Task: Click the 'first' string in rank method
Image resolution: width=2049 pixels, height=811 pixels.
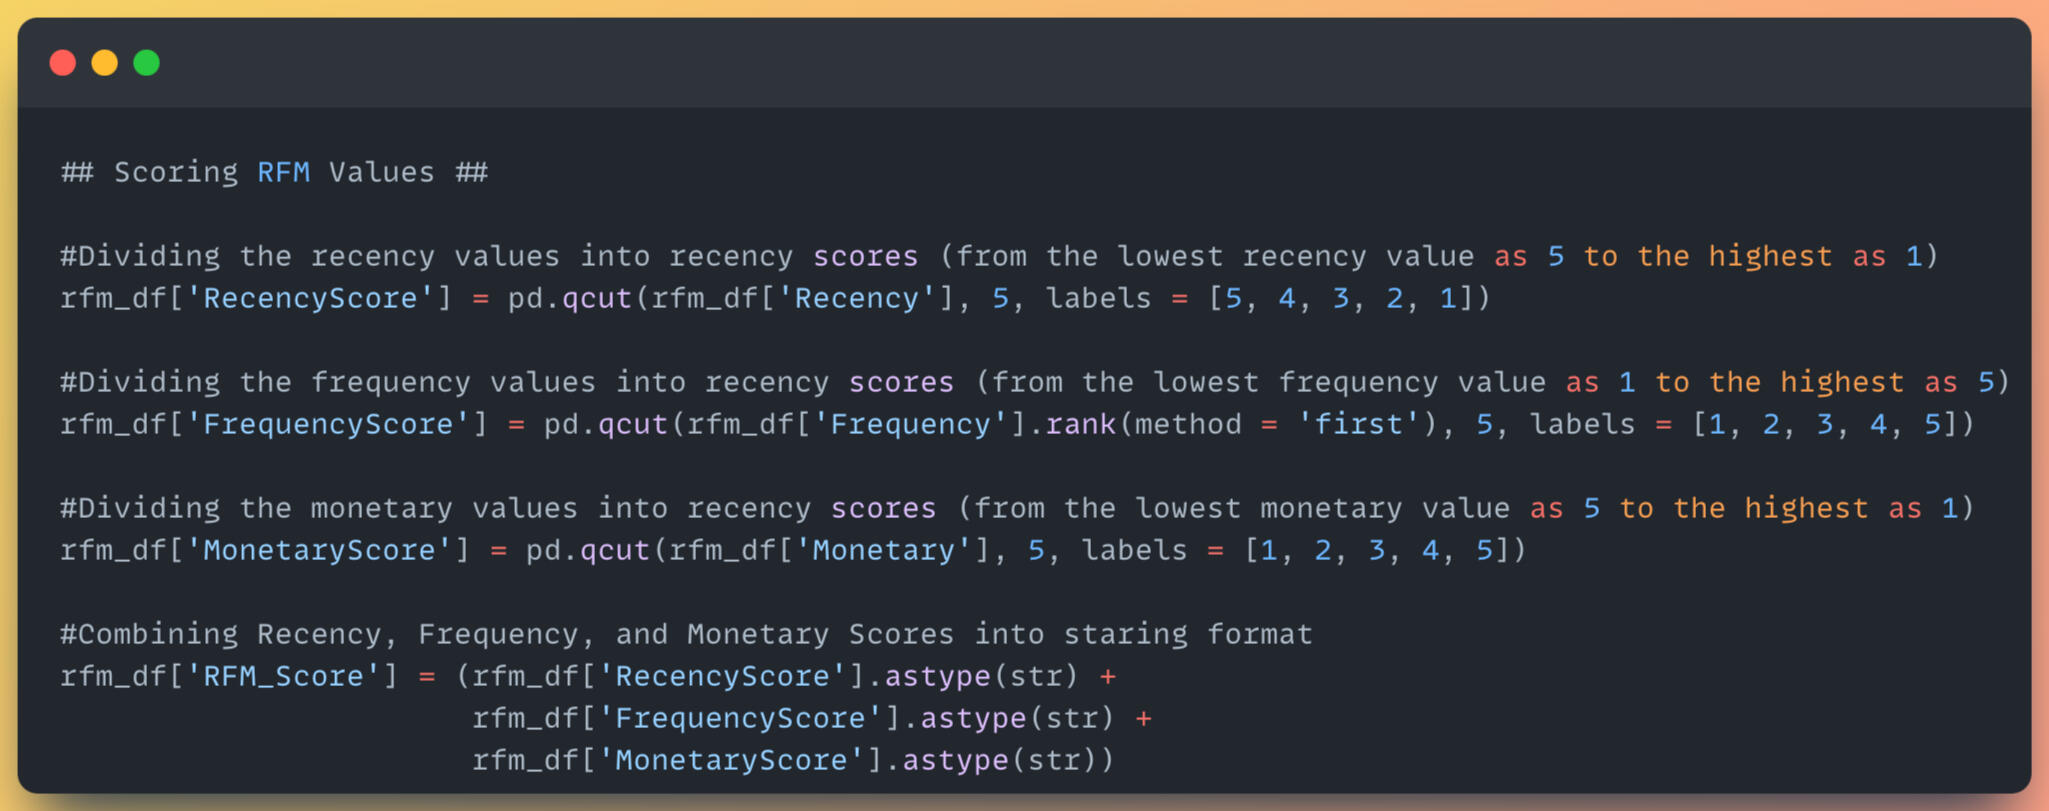Action: 1359,424
